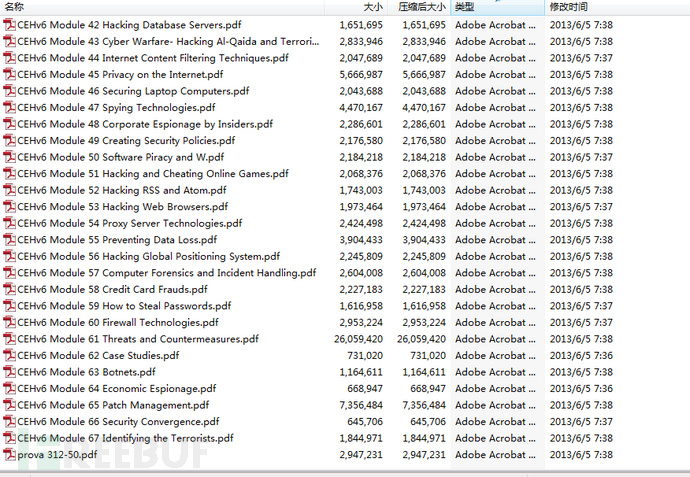Select Module 53 Hacking Web Browsers.pdf
Viewport: 690px width, 477px height.
[122, 207]
